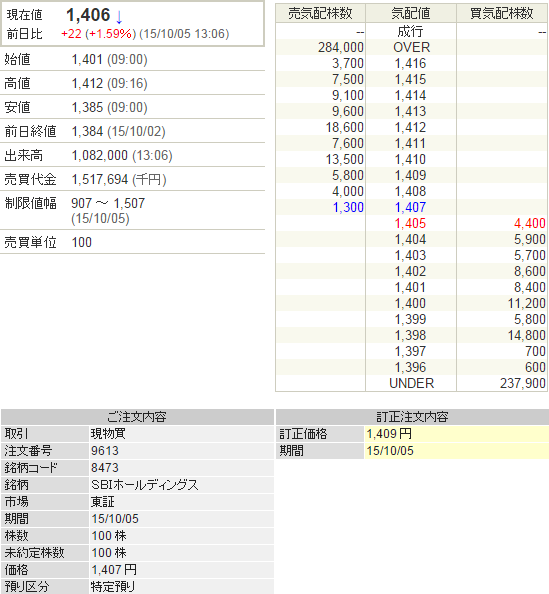
Task: Click the 訂正注文内容 section header
Action: click(412, 417)
